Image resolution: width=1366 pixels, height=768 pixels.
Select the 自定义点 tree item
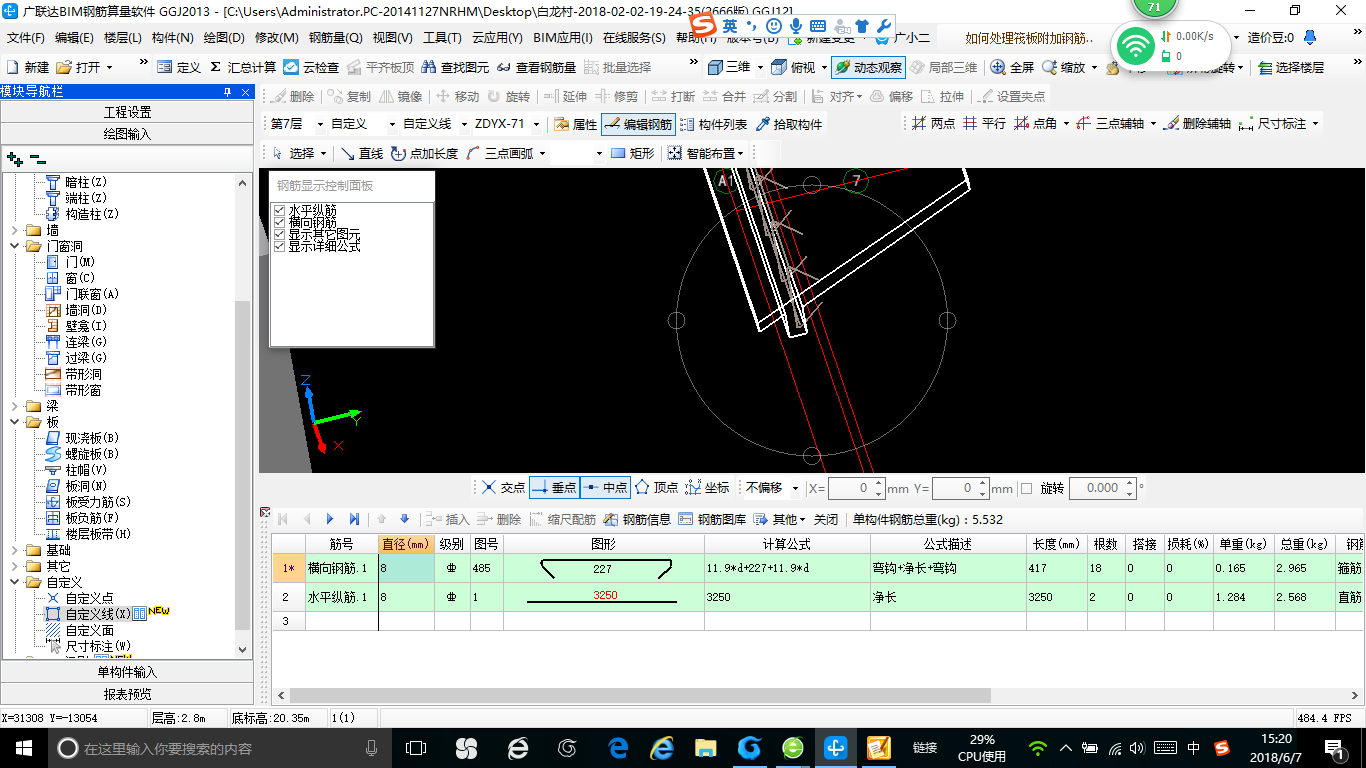click(x=90, y=598)
